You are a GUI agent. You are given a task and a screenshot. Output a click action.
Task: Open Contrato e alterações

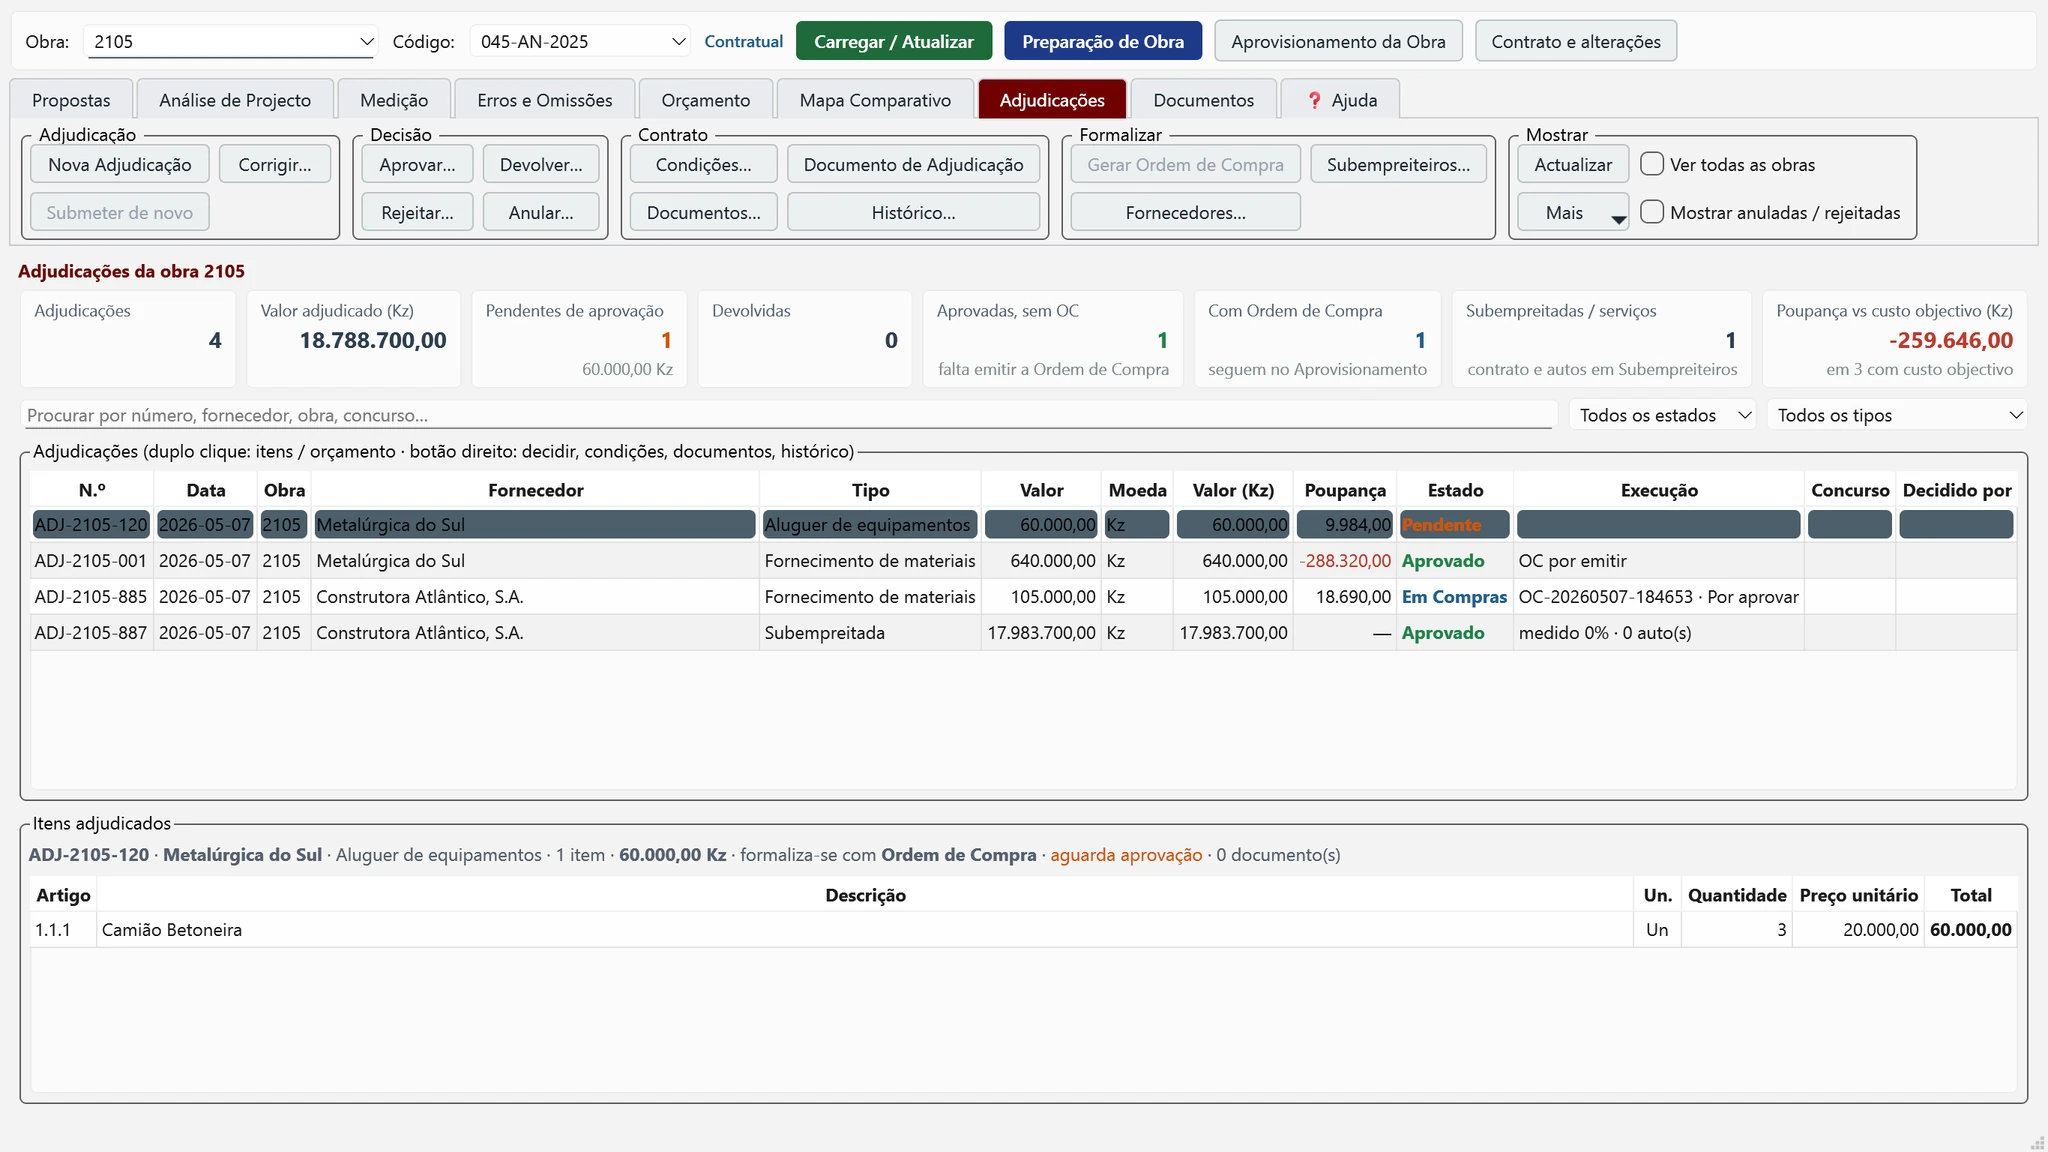(x=1576, y=41)
